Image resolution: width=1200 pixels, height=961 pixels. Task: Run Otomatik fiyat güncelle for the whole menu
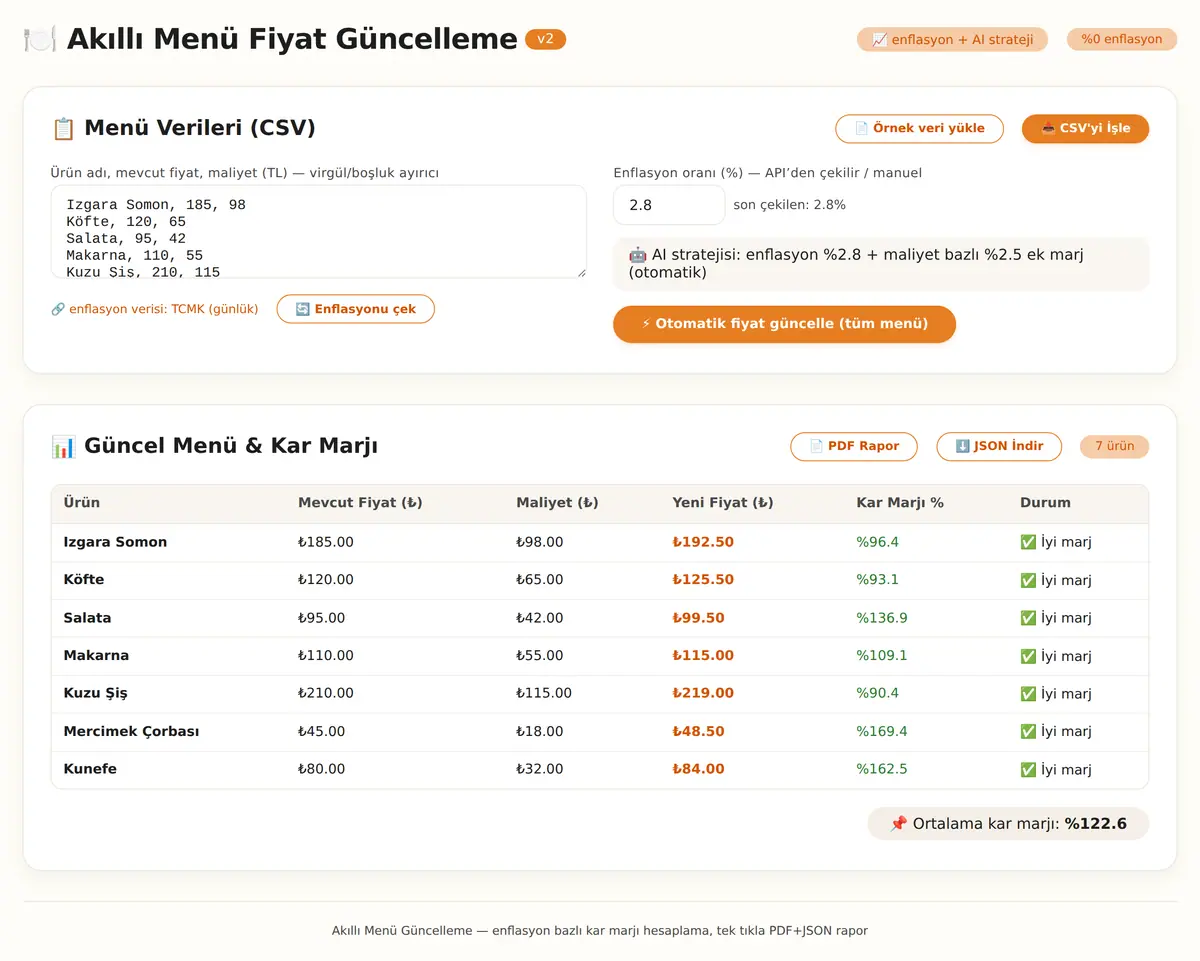click(x=784, y=324)
